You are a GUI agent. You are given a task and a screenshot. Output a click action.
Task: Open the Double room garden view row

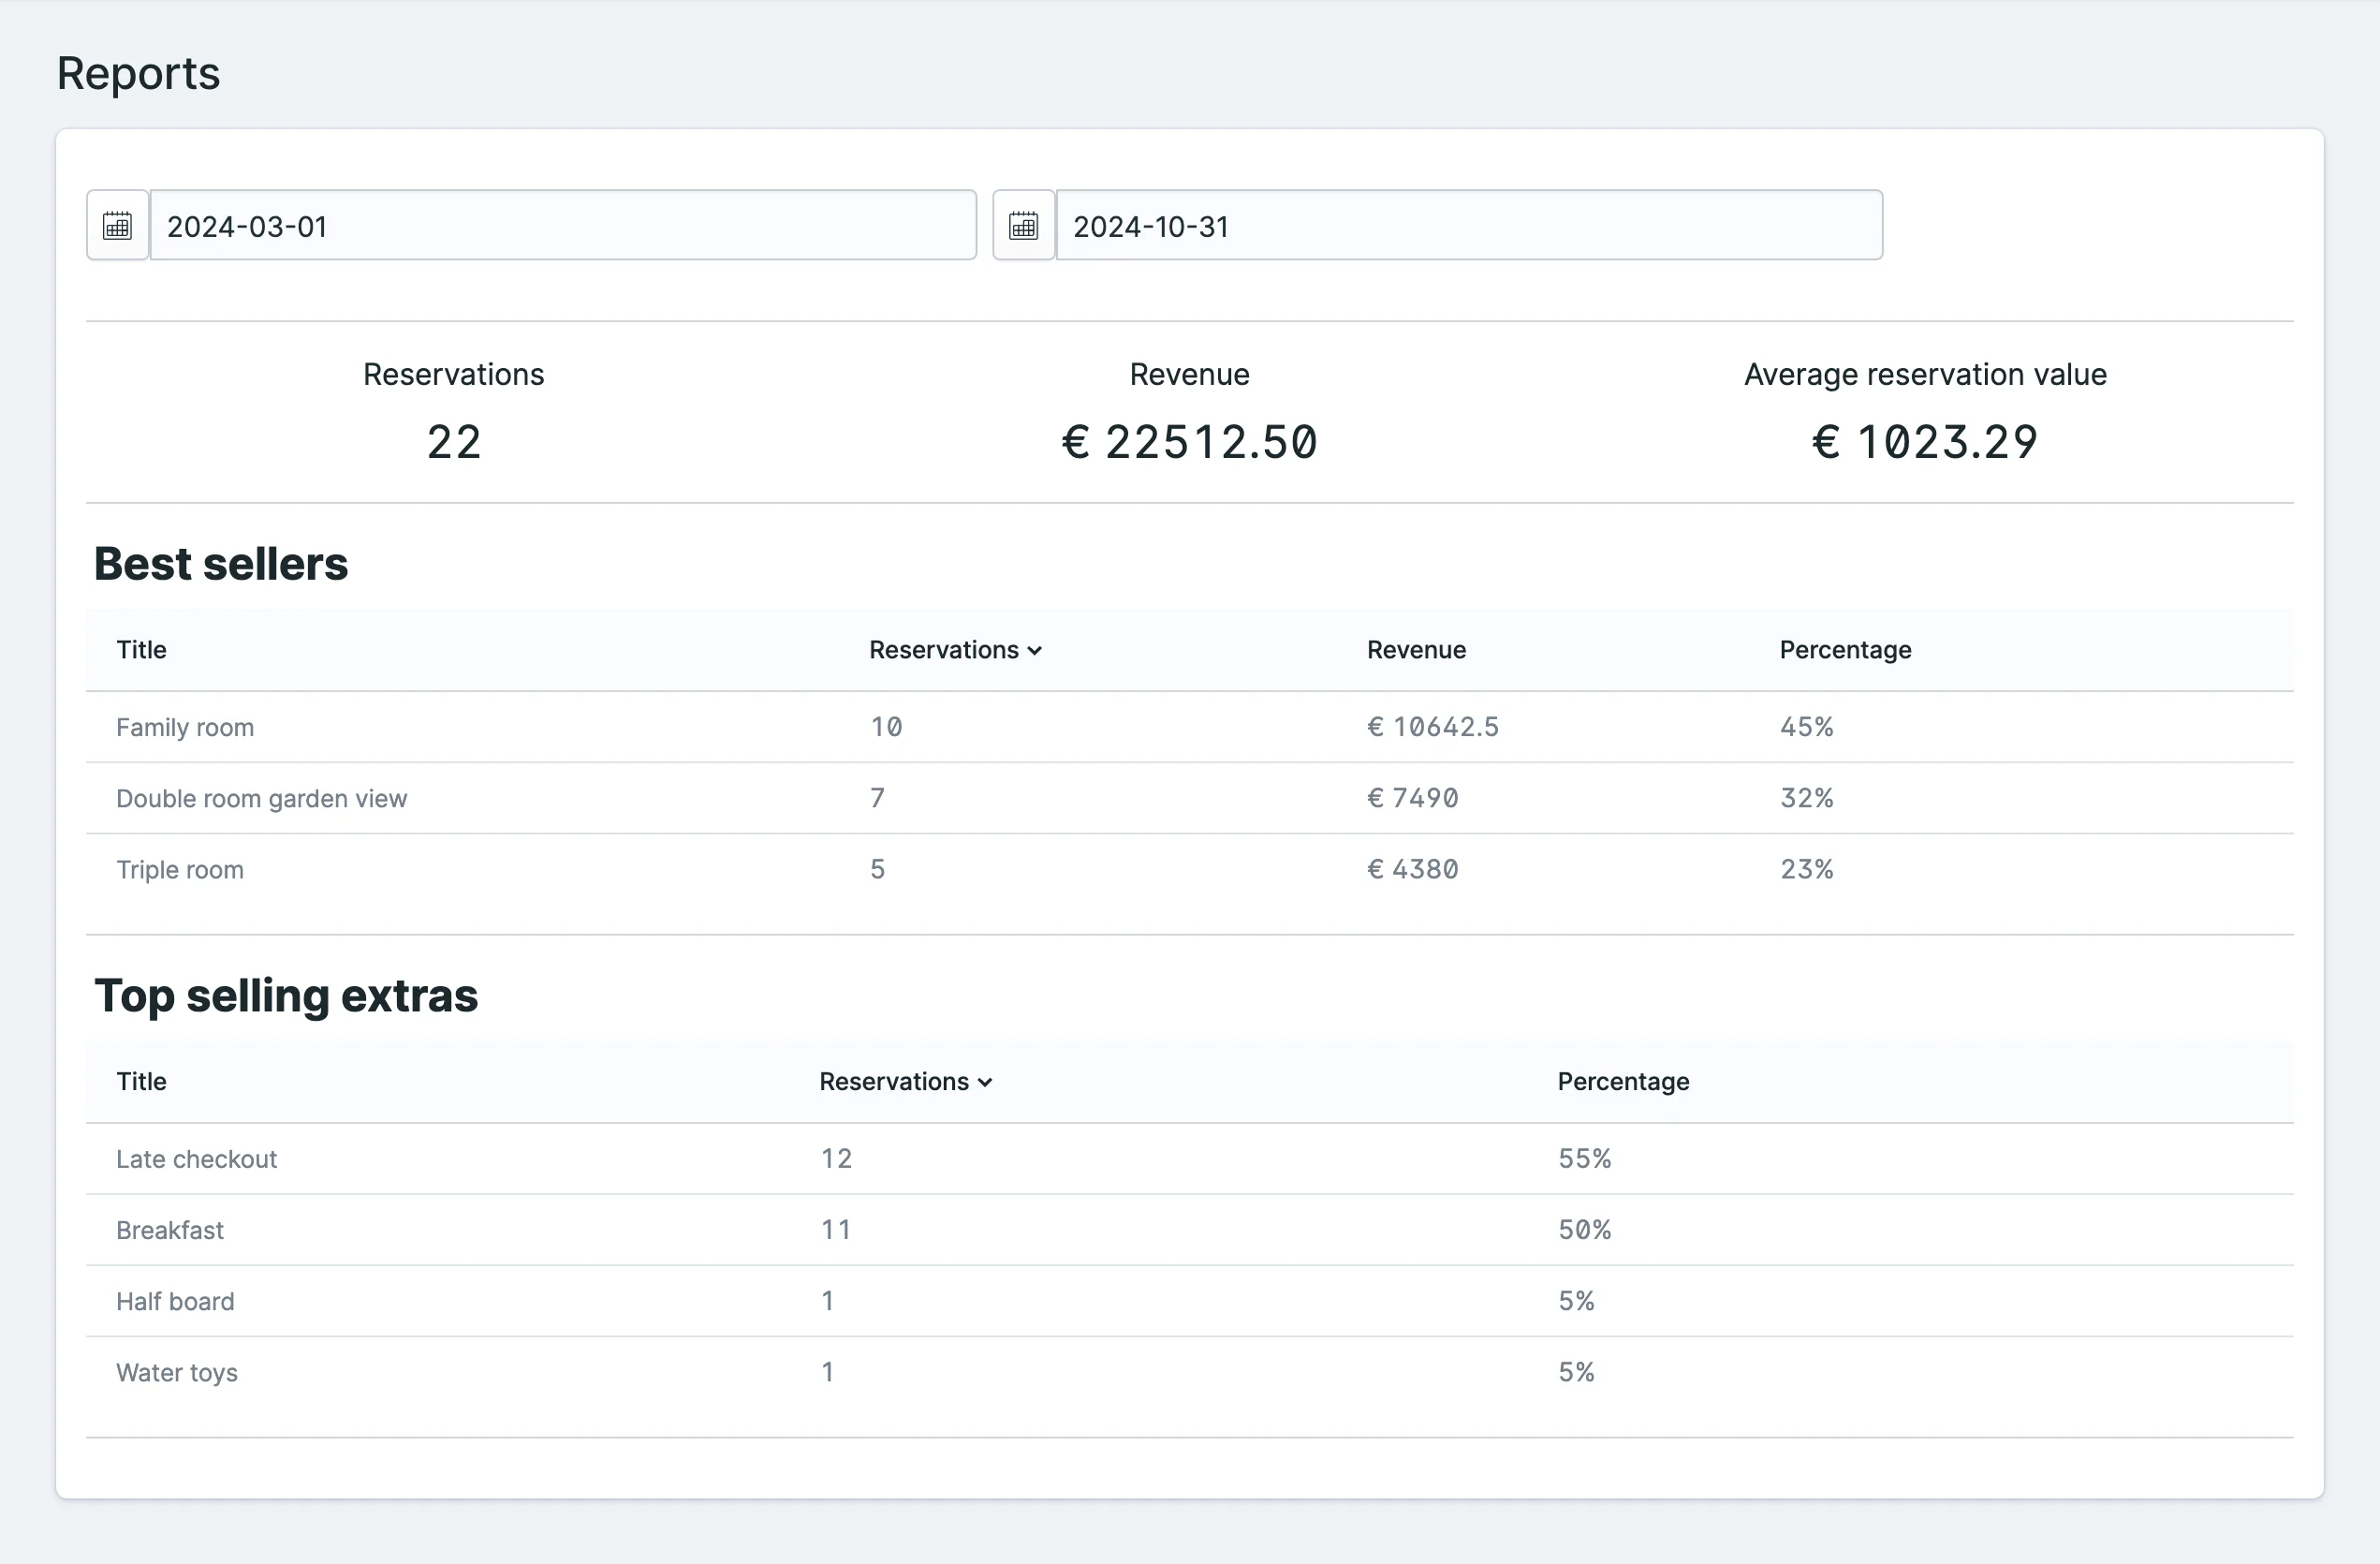[x=261, y=798]
